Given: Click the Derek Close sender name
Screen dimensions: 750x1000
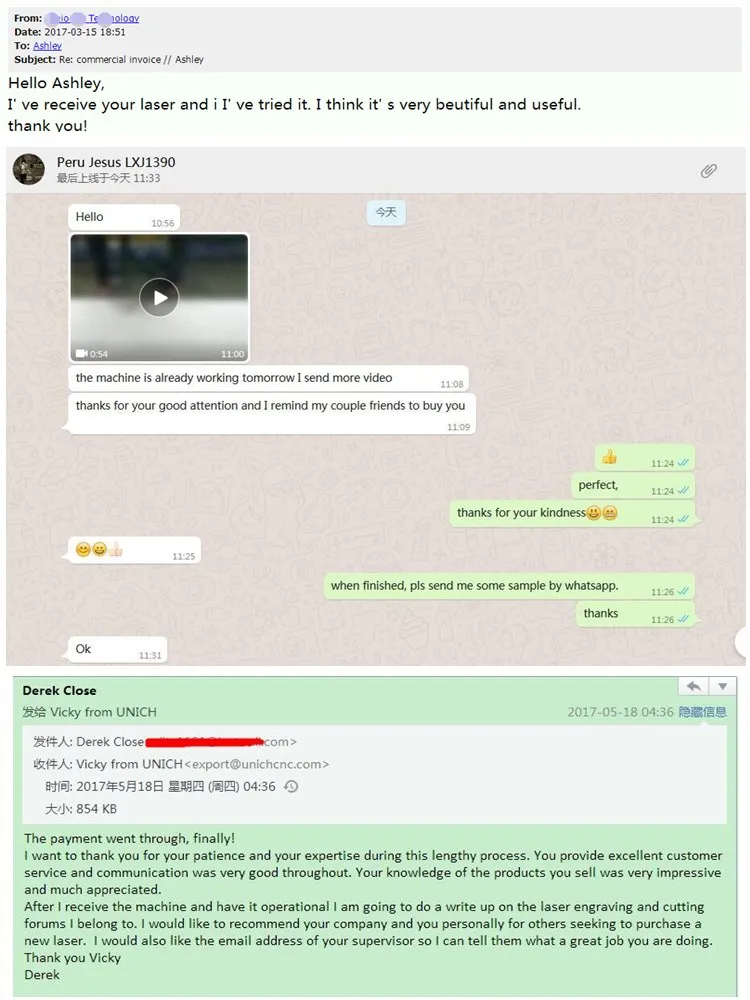Looking at the screenshot, I should click(59, 691).
